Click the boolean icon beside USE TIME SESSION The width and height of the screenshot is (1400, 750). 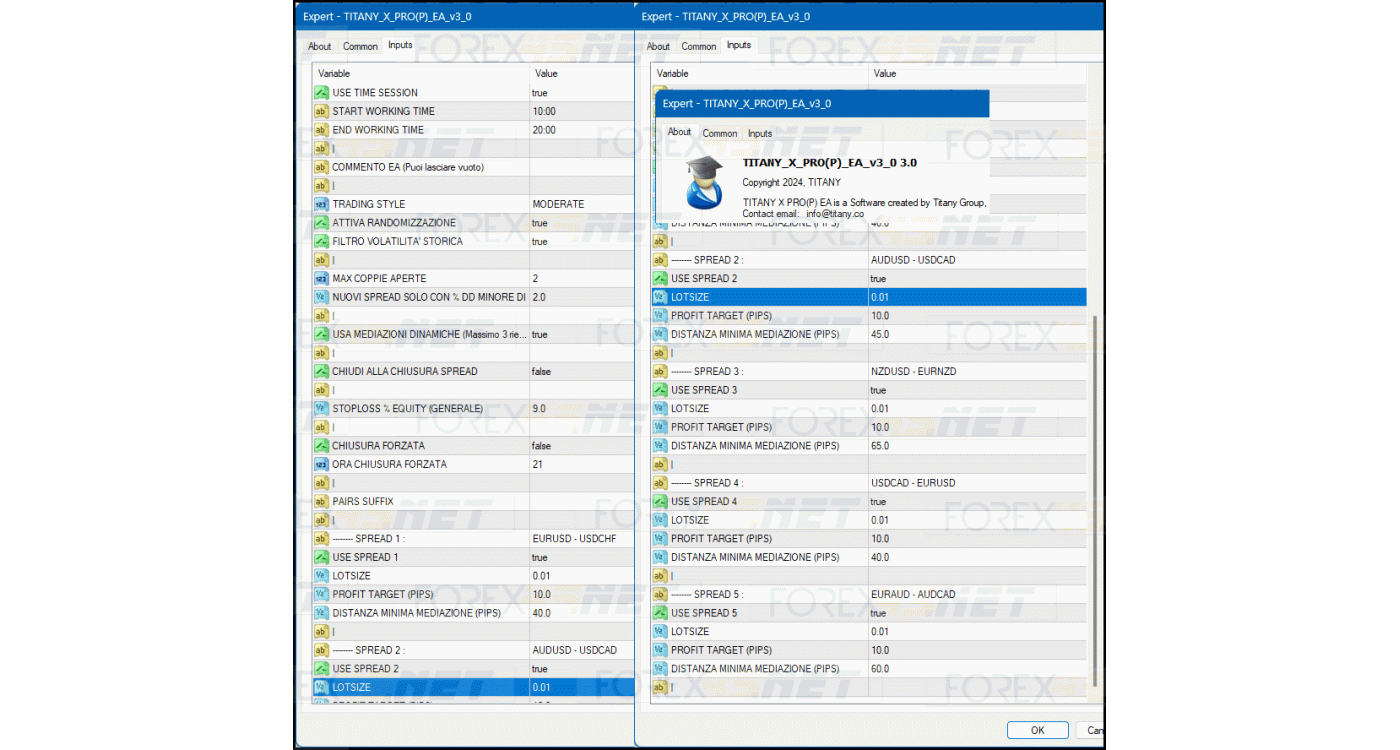point(321,93)
